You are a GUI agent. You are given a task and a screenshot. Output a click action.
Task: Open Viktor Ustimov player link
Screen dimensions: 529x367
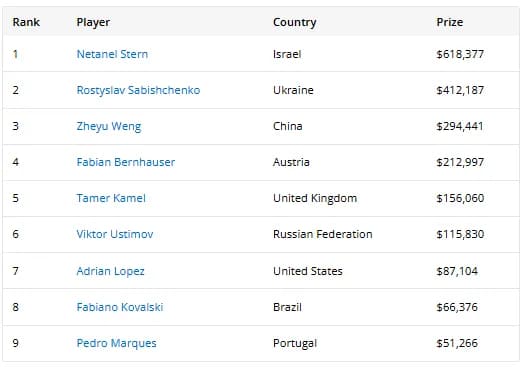click(x=115, y=234)
